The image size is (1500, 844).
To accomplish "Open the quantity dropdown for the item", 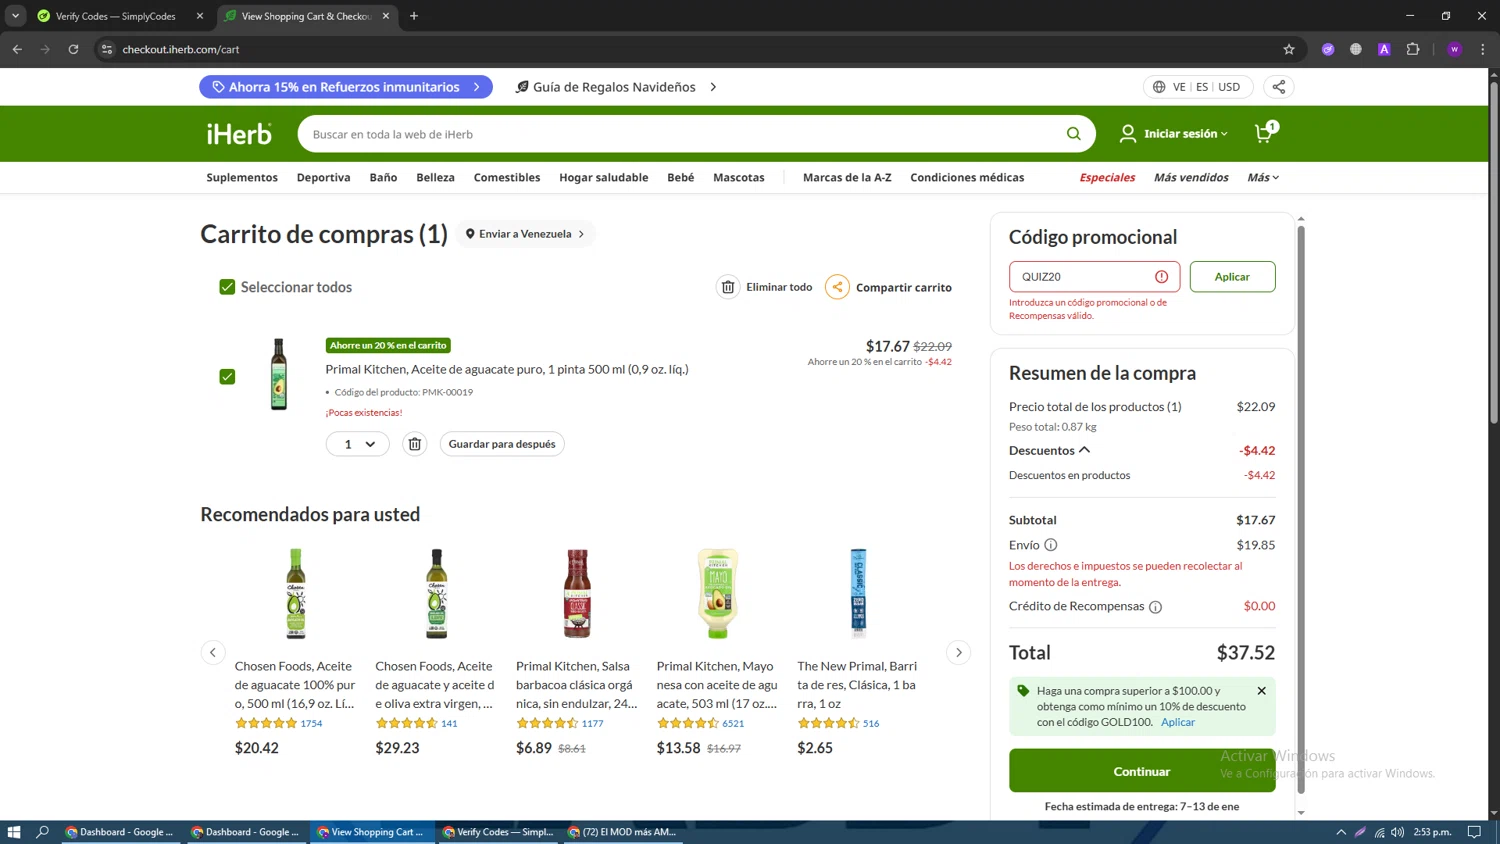I will pos(358,444).
